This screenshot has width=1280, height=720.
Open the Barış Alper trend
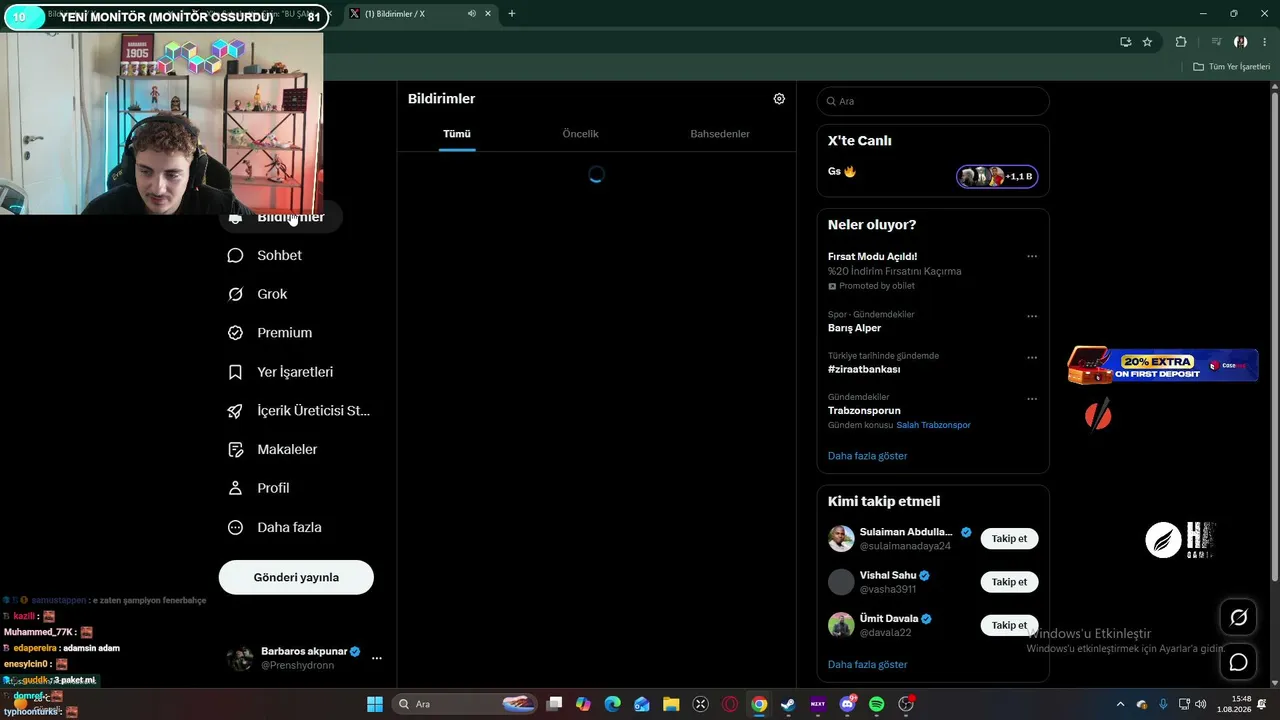[854, 328]
